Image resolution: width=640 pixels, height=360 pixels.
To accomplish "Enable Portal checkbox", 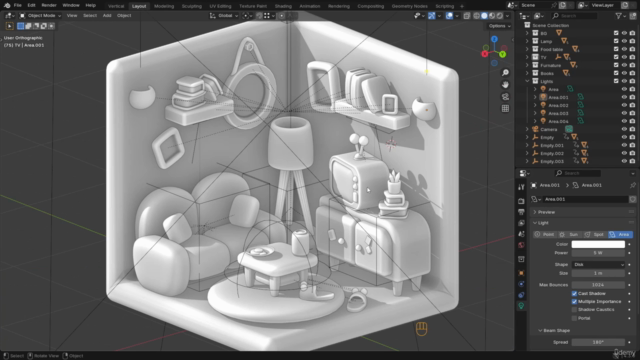I will click(574, 318).
